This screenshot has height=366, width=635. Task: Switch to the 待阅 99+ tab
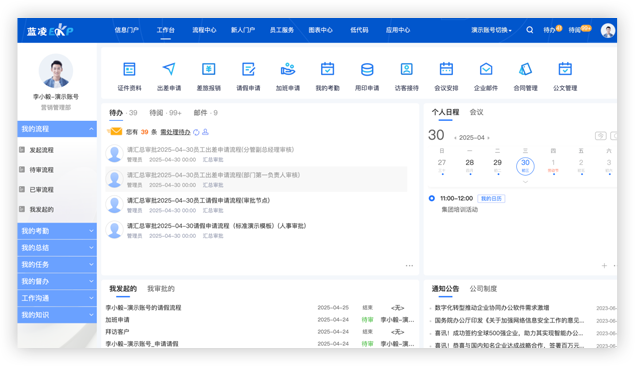165,113
